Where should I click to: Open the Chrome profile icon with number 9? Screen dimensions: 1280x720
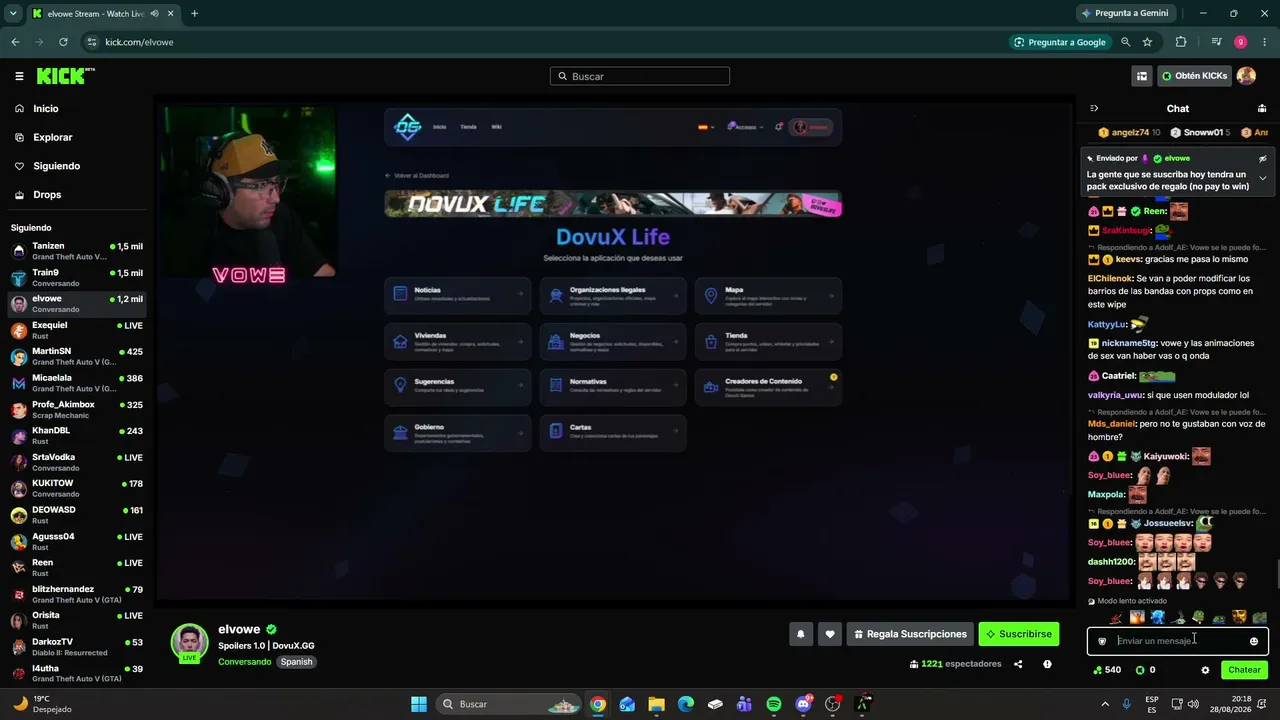coord(1240,42)
